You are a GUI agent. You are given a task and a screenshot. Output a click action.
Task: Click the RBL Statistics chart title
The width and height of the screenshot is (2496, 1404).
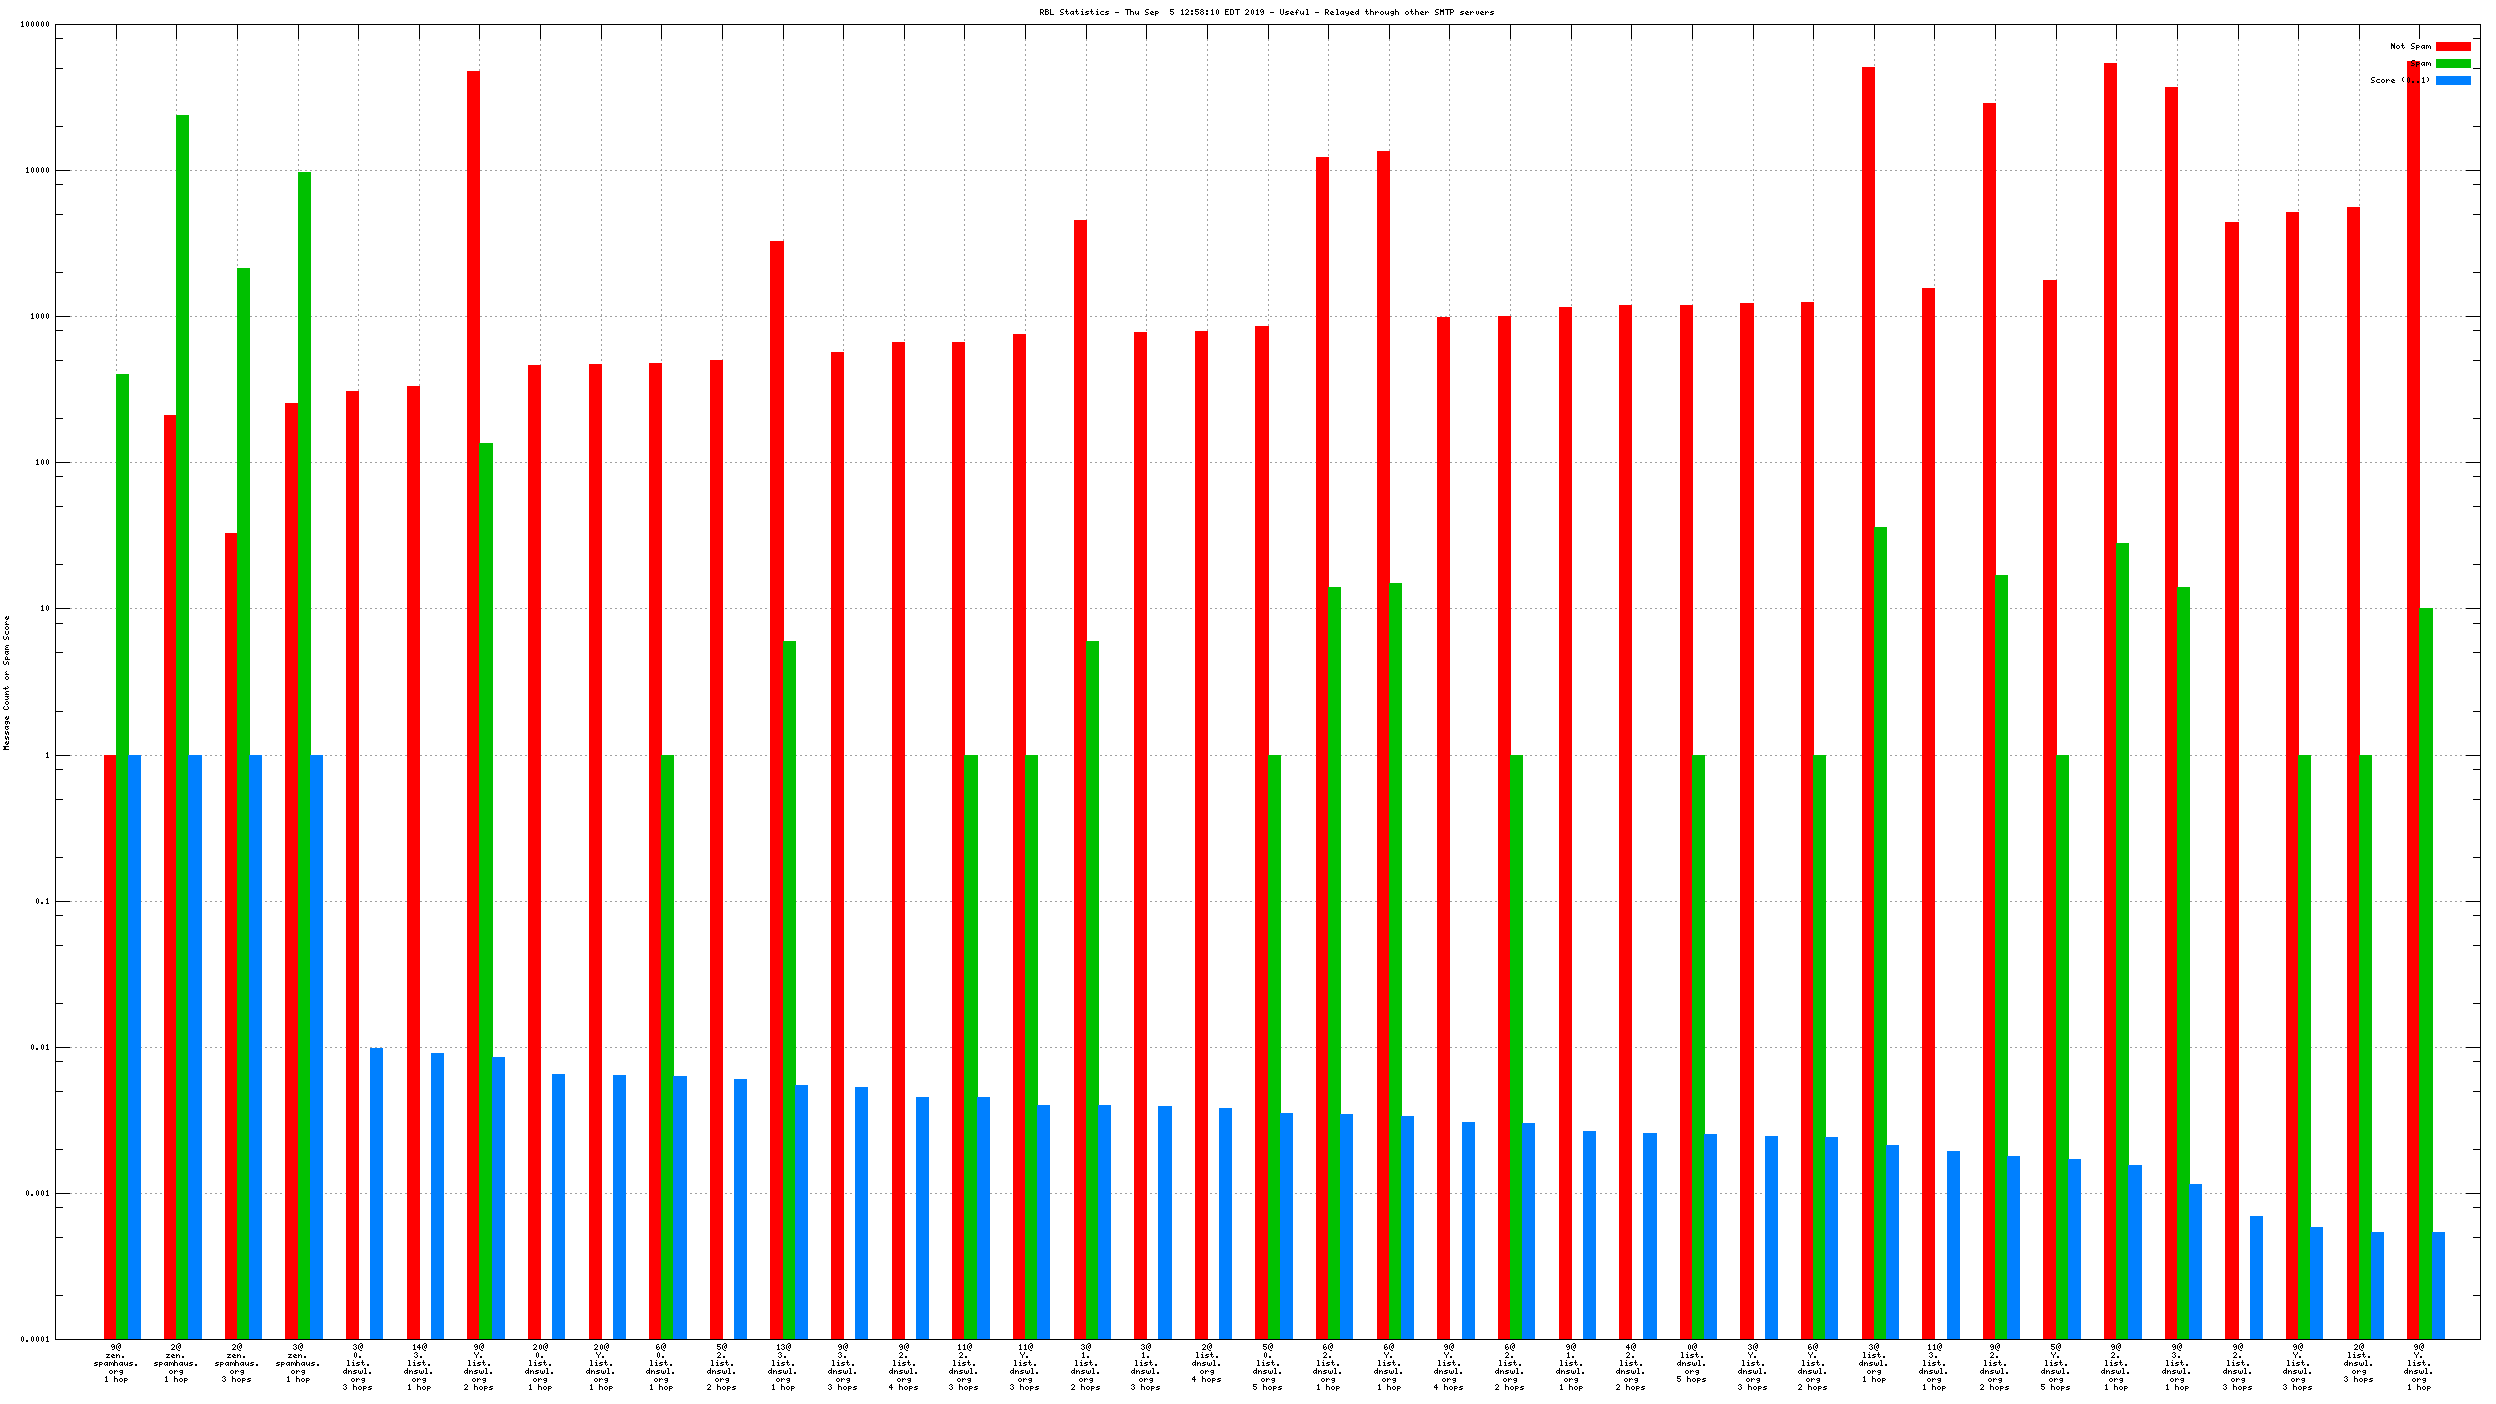pyautogui.click(x=1266, y=12)
